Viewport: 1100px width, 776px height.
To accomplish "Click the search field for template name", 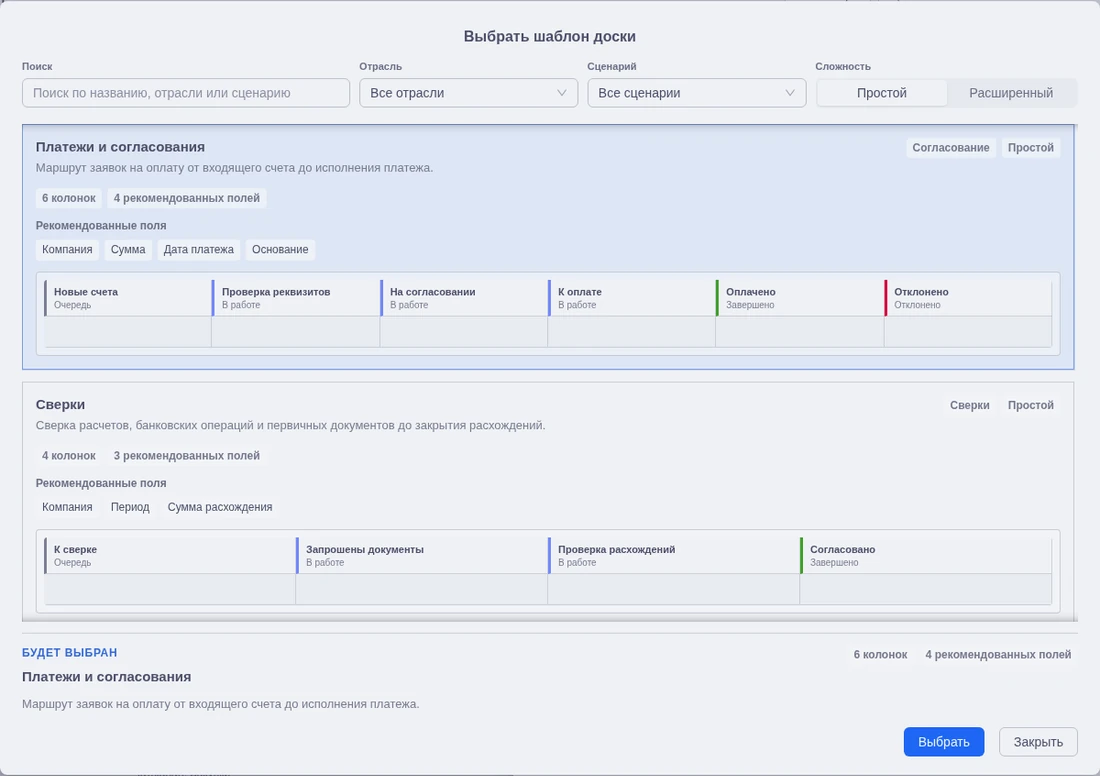I will pos(186,93).
